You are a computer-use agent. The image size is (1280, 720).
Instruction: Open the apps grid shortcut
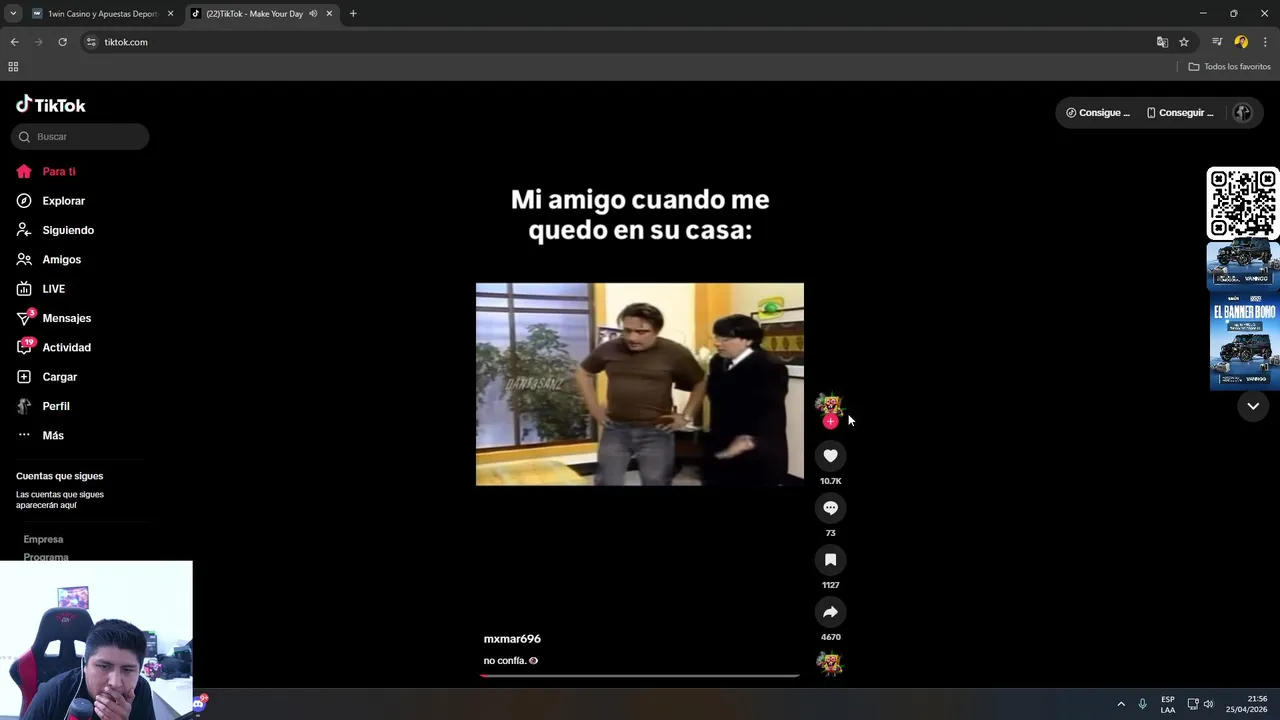(13, 67)
